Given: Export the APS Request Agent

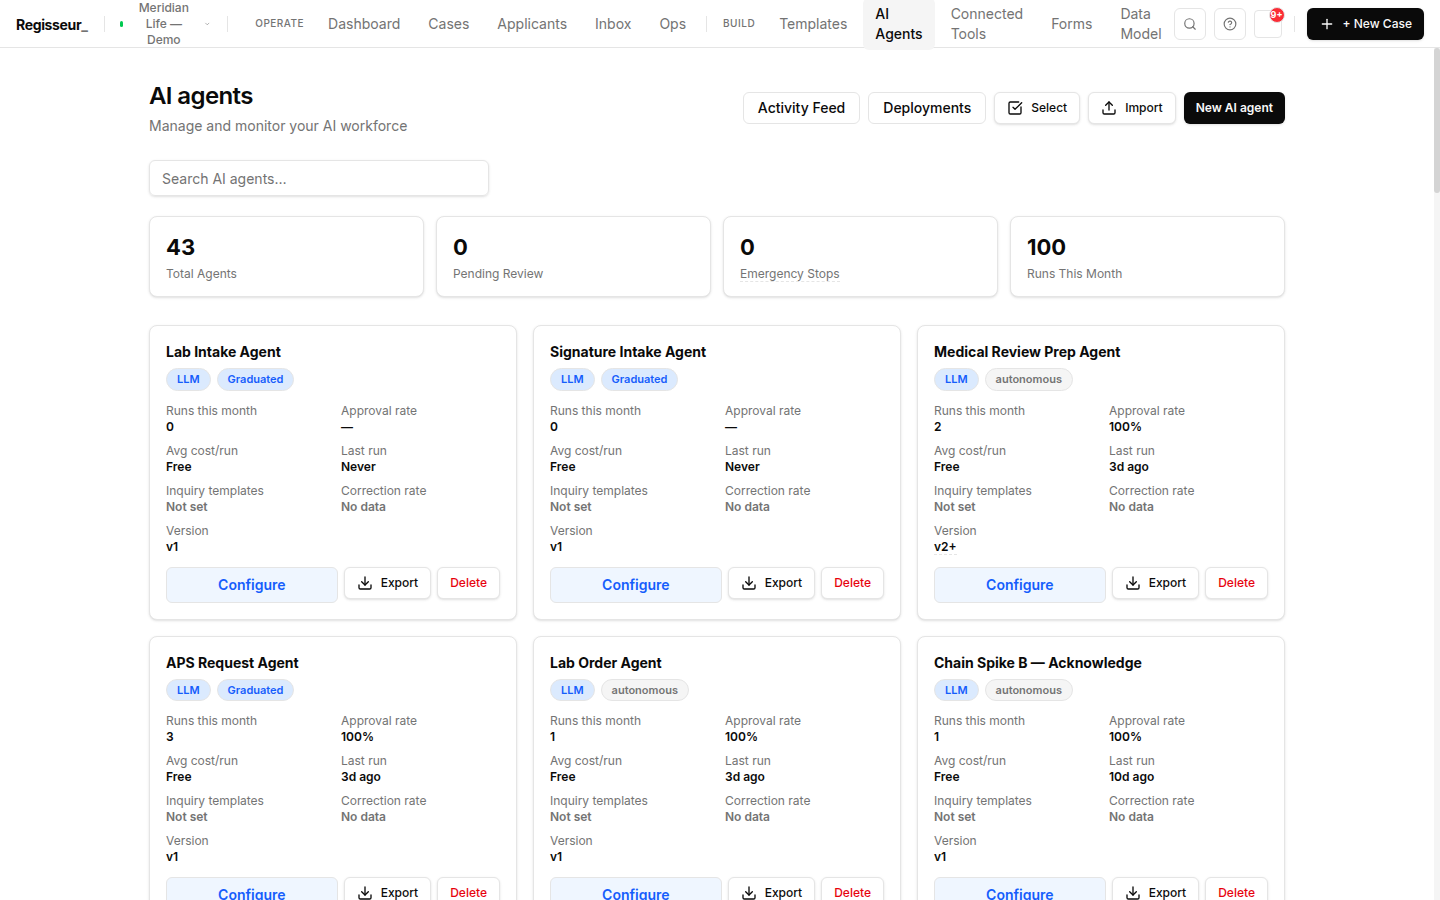Looking at the screenshot, I should point(388,890).
